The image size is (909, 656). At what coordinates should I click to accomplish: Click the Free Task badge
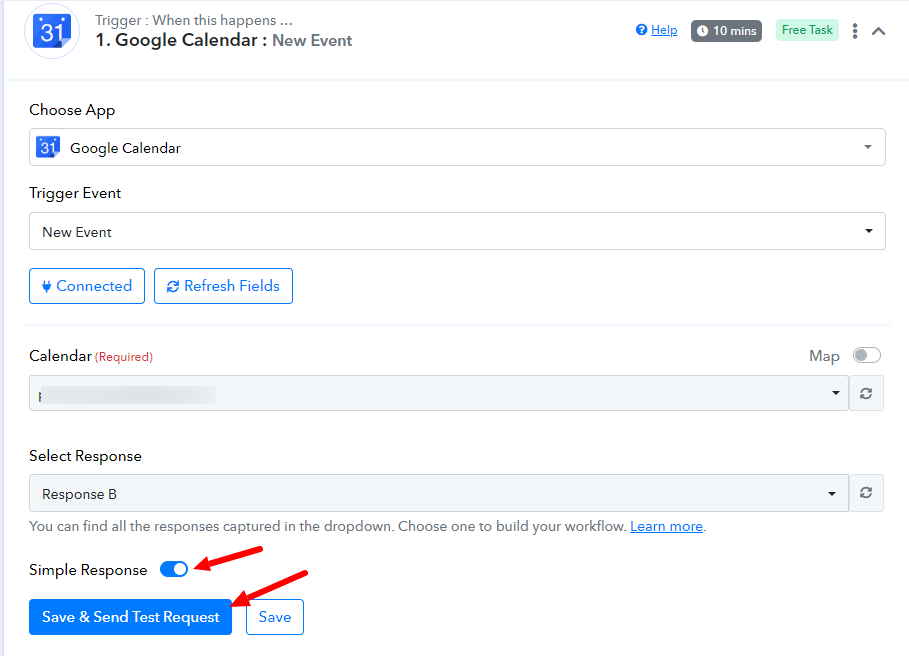(807, 30)
